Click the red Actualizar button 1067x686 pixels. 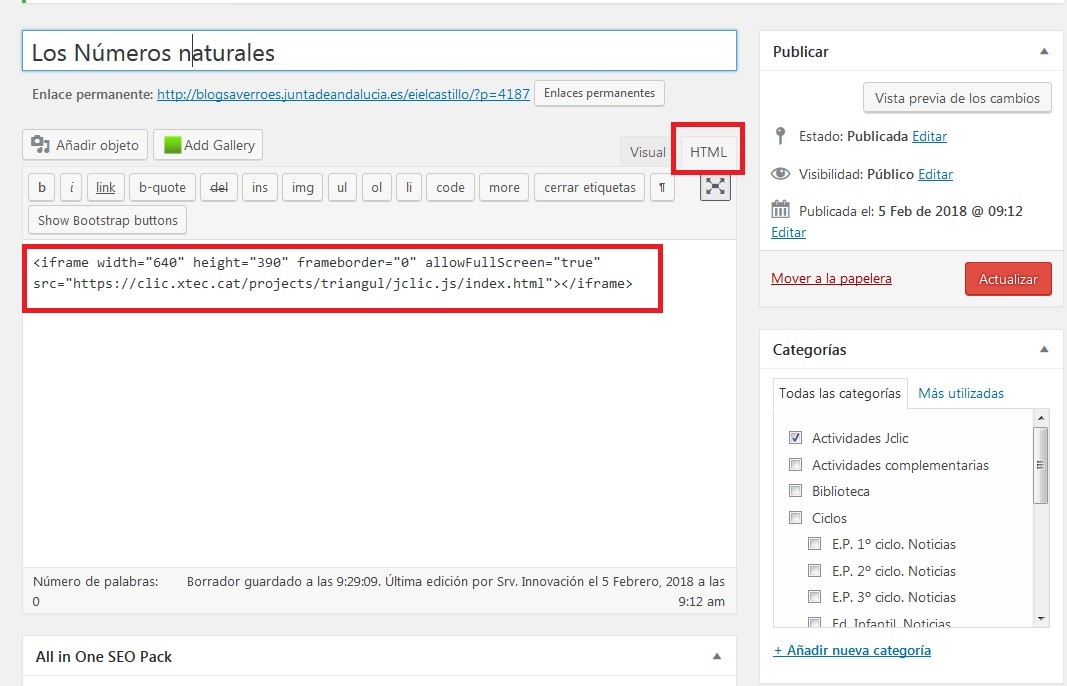click(1008, 279)
